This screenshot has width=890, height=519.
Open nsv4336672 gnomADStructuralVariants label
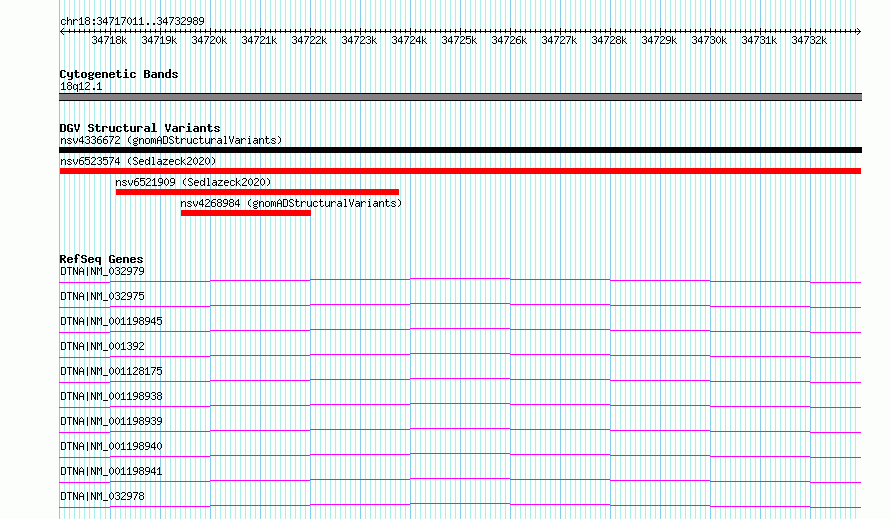[171, 140]
